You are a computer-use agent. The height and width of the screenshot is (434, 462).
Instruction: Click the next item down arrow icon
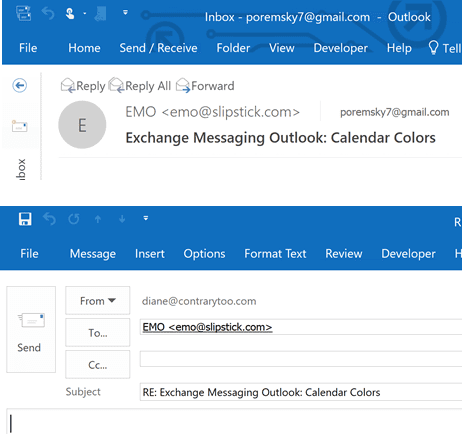pyautogui.click(x=122, y=219)
